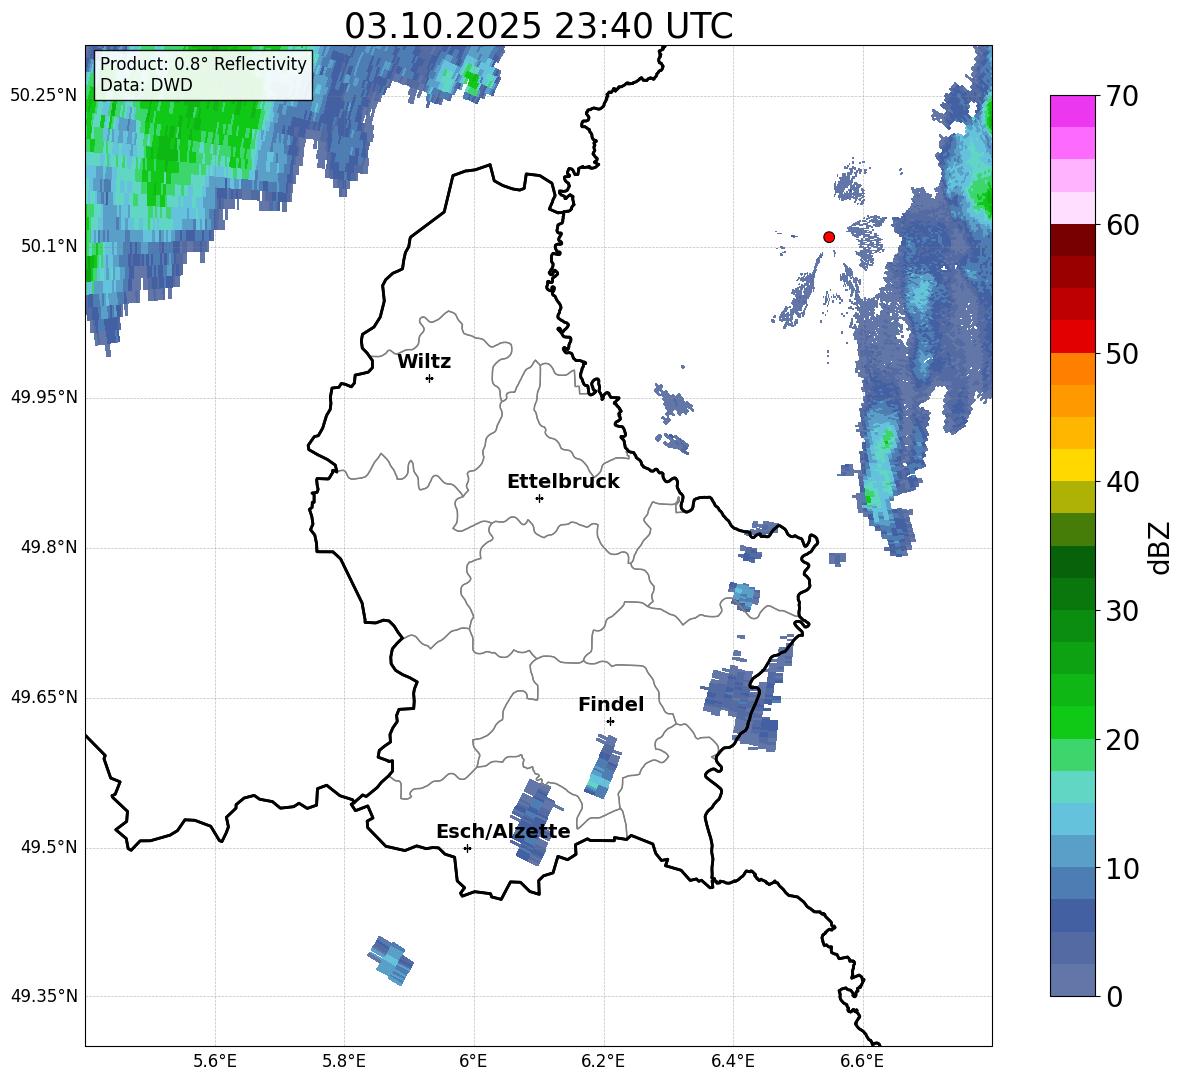Click the 49.5°N latitude label
Image resolution: width=1184 pixels, height=1081 pixels.
(49, 847)
